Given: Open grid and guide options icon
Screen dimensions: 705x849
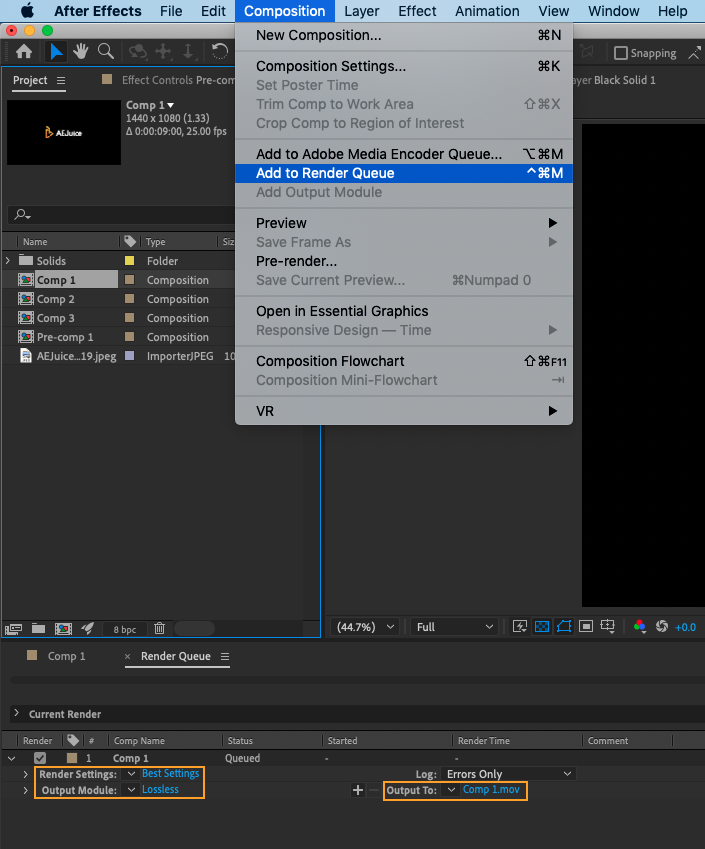Looking at the screenshot, I should click(x=608, y=626).
